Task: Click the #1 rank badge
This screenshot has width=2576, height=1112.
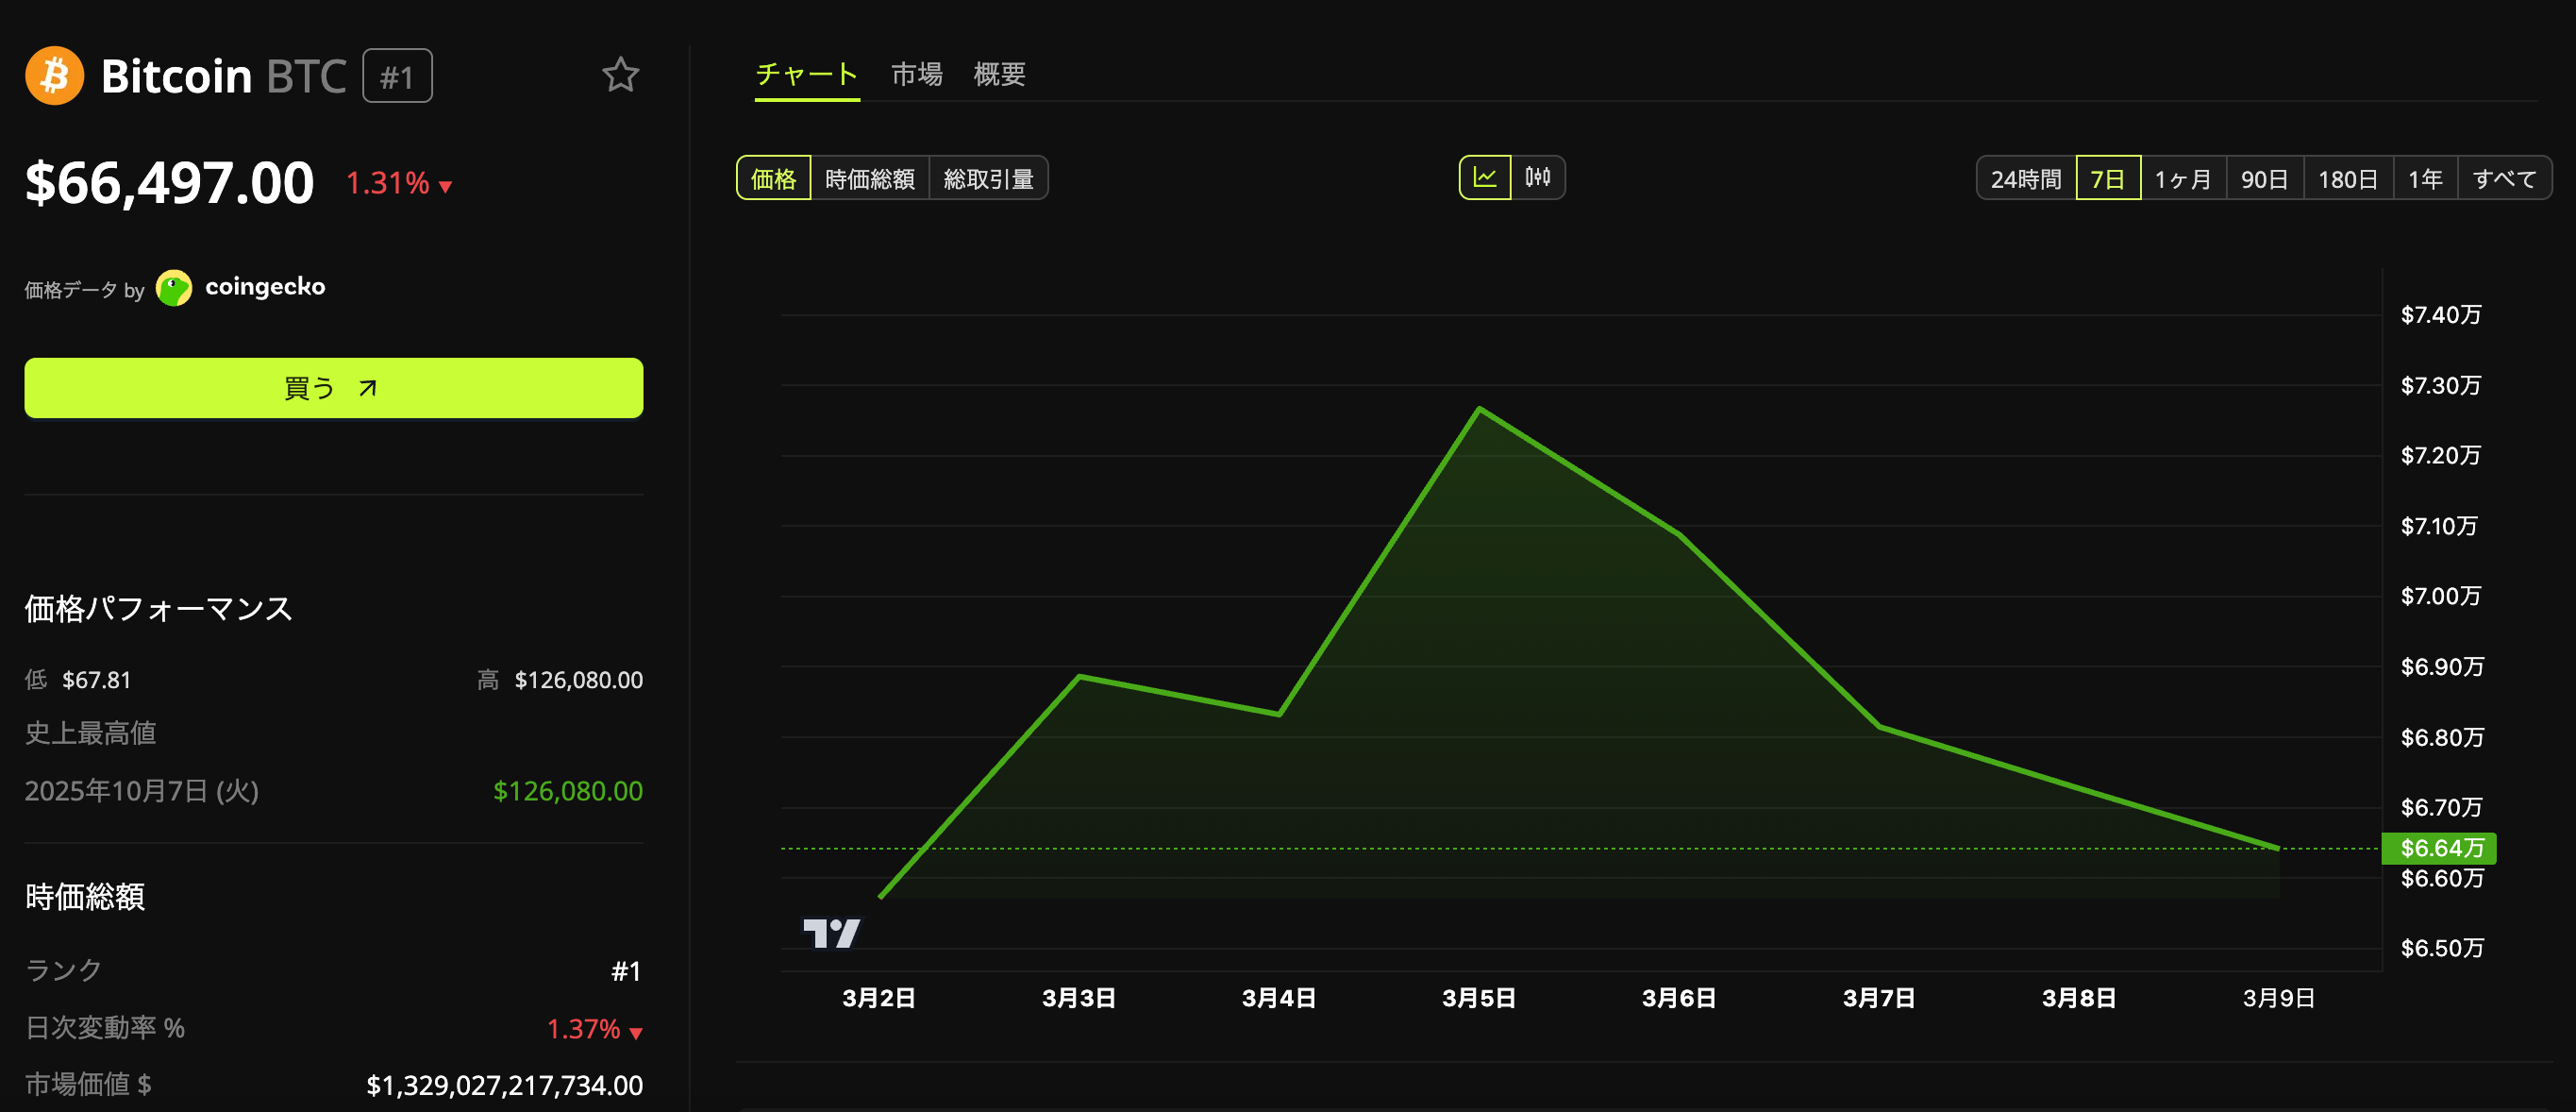Action: pos(397,76)
